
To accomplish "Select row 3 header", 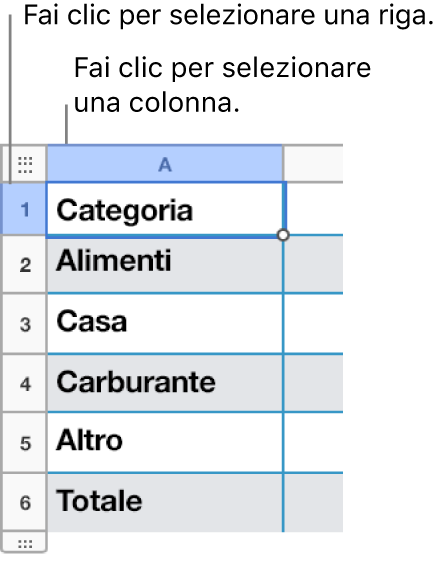I will click(x=25, y=323).
